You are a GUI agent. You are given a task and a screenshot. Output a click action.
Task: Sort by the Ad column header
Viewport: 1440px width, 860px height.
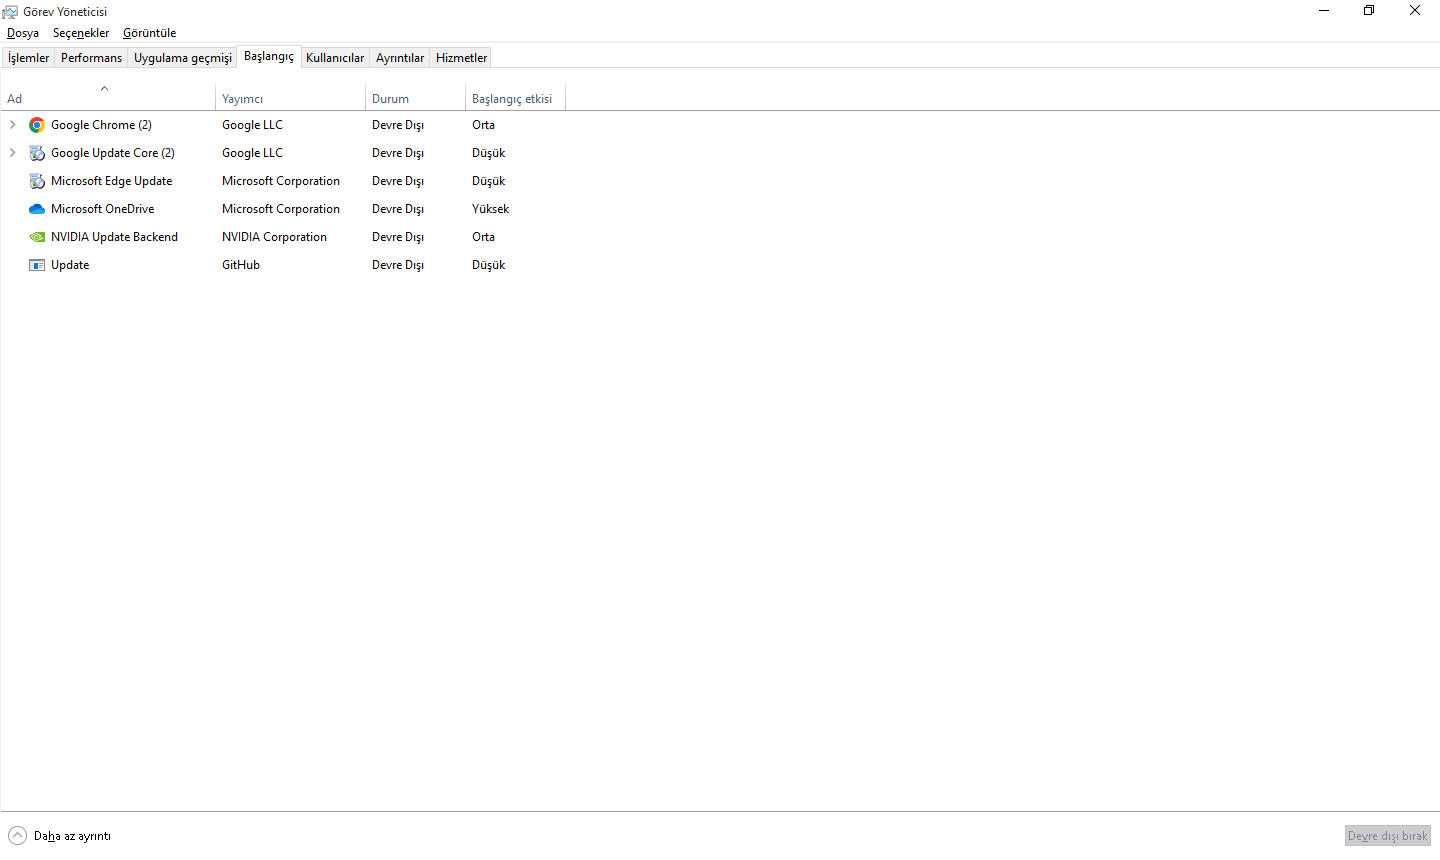point(107,98)
